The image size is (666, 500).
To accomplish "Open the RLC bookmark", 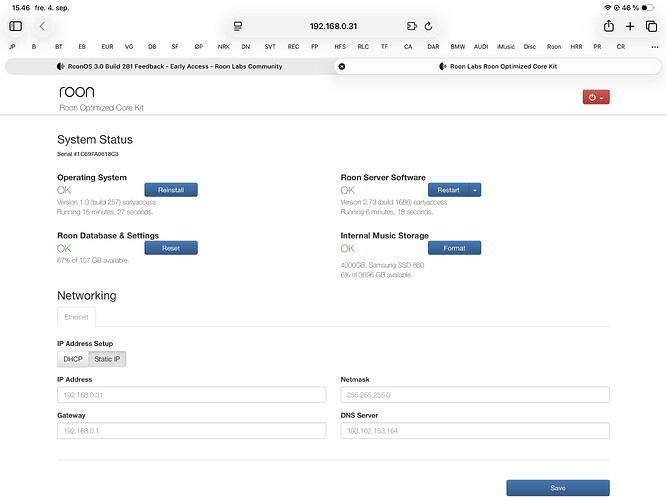I will pos(363,47).
